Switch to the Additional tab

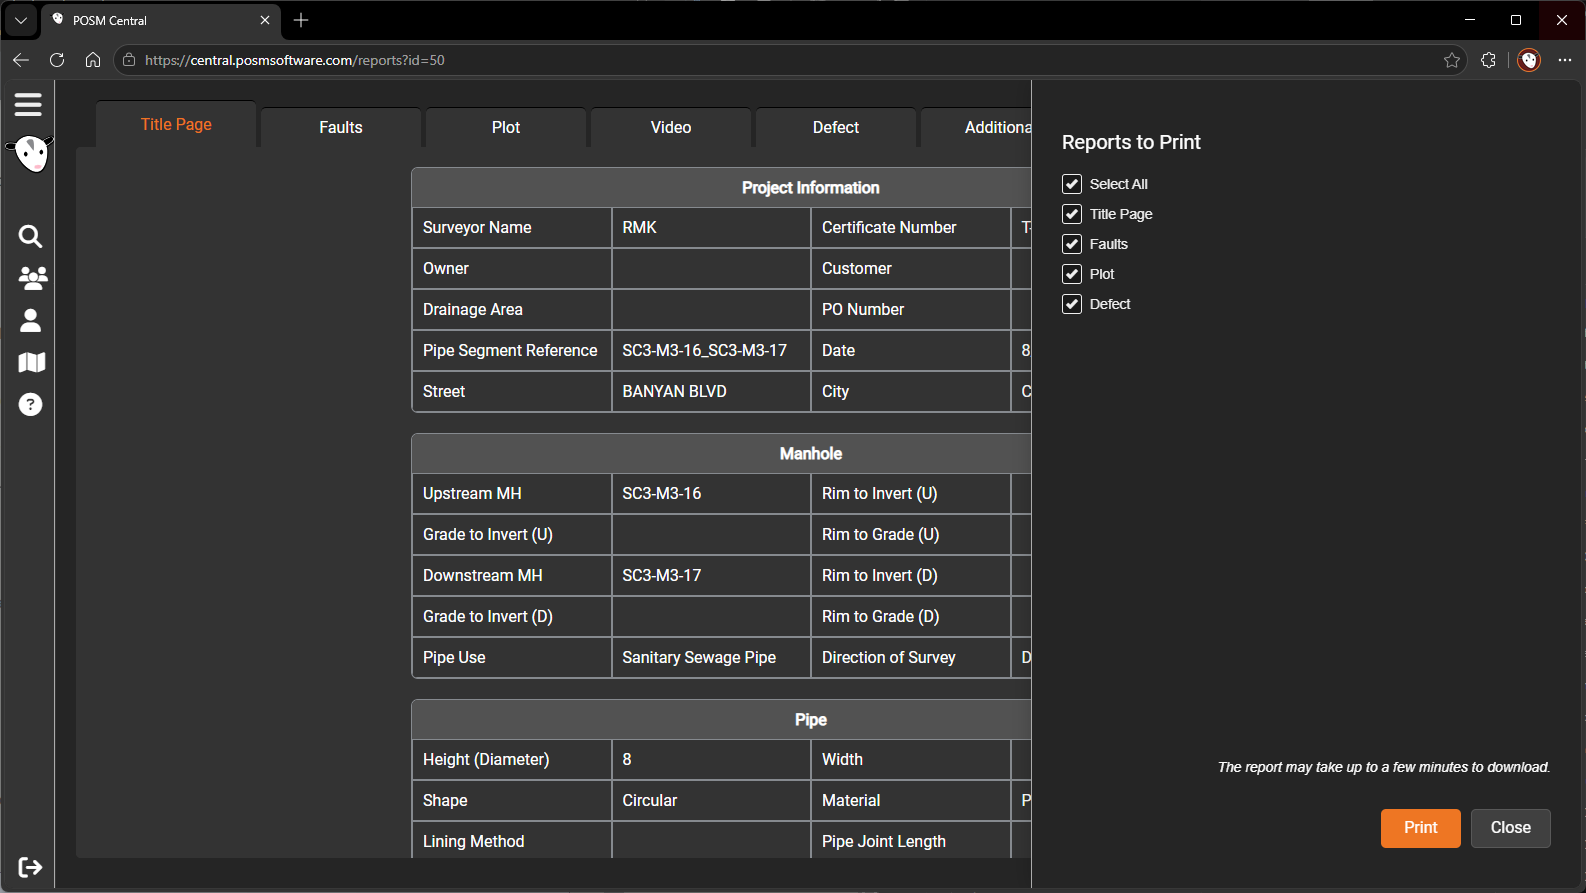(x=977, y=127)
